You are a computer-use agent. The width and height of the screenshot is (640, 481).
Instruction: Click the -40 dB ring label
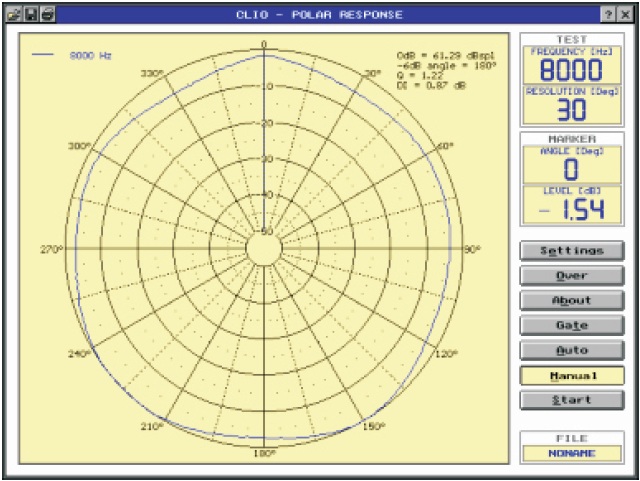(x=266, y=195)
